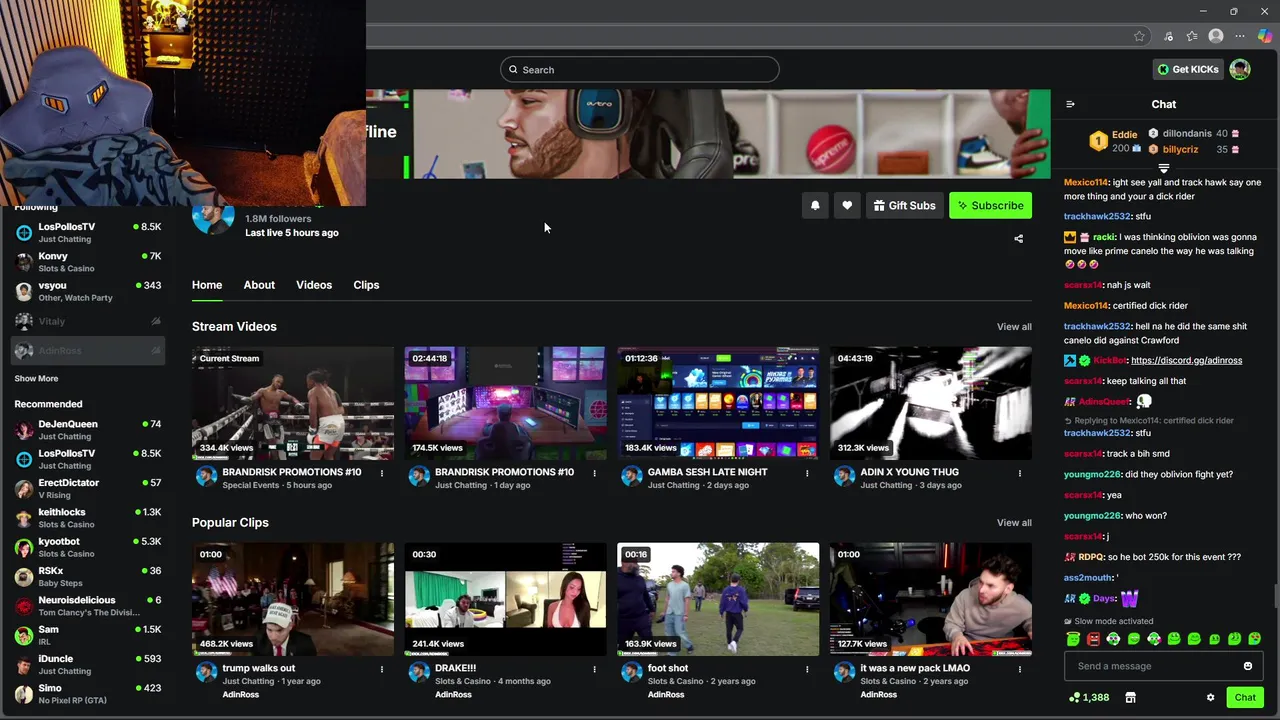Screen dimensions: 1280x720
Task: Click the Gift Subs button
Action: tap(904, 205)
